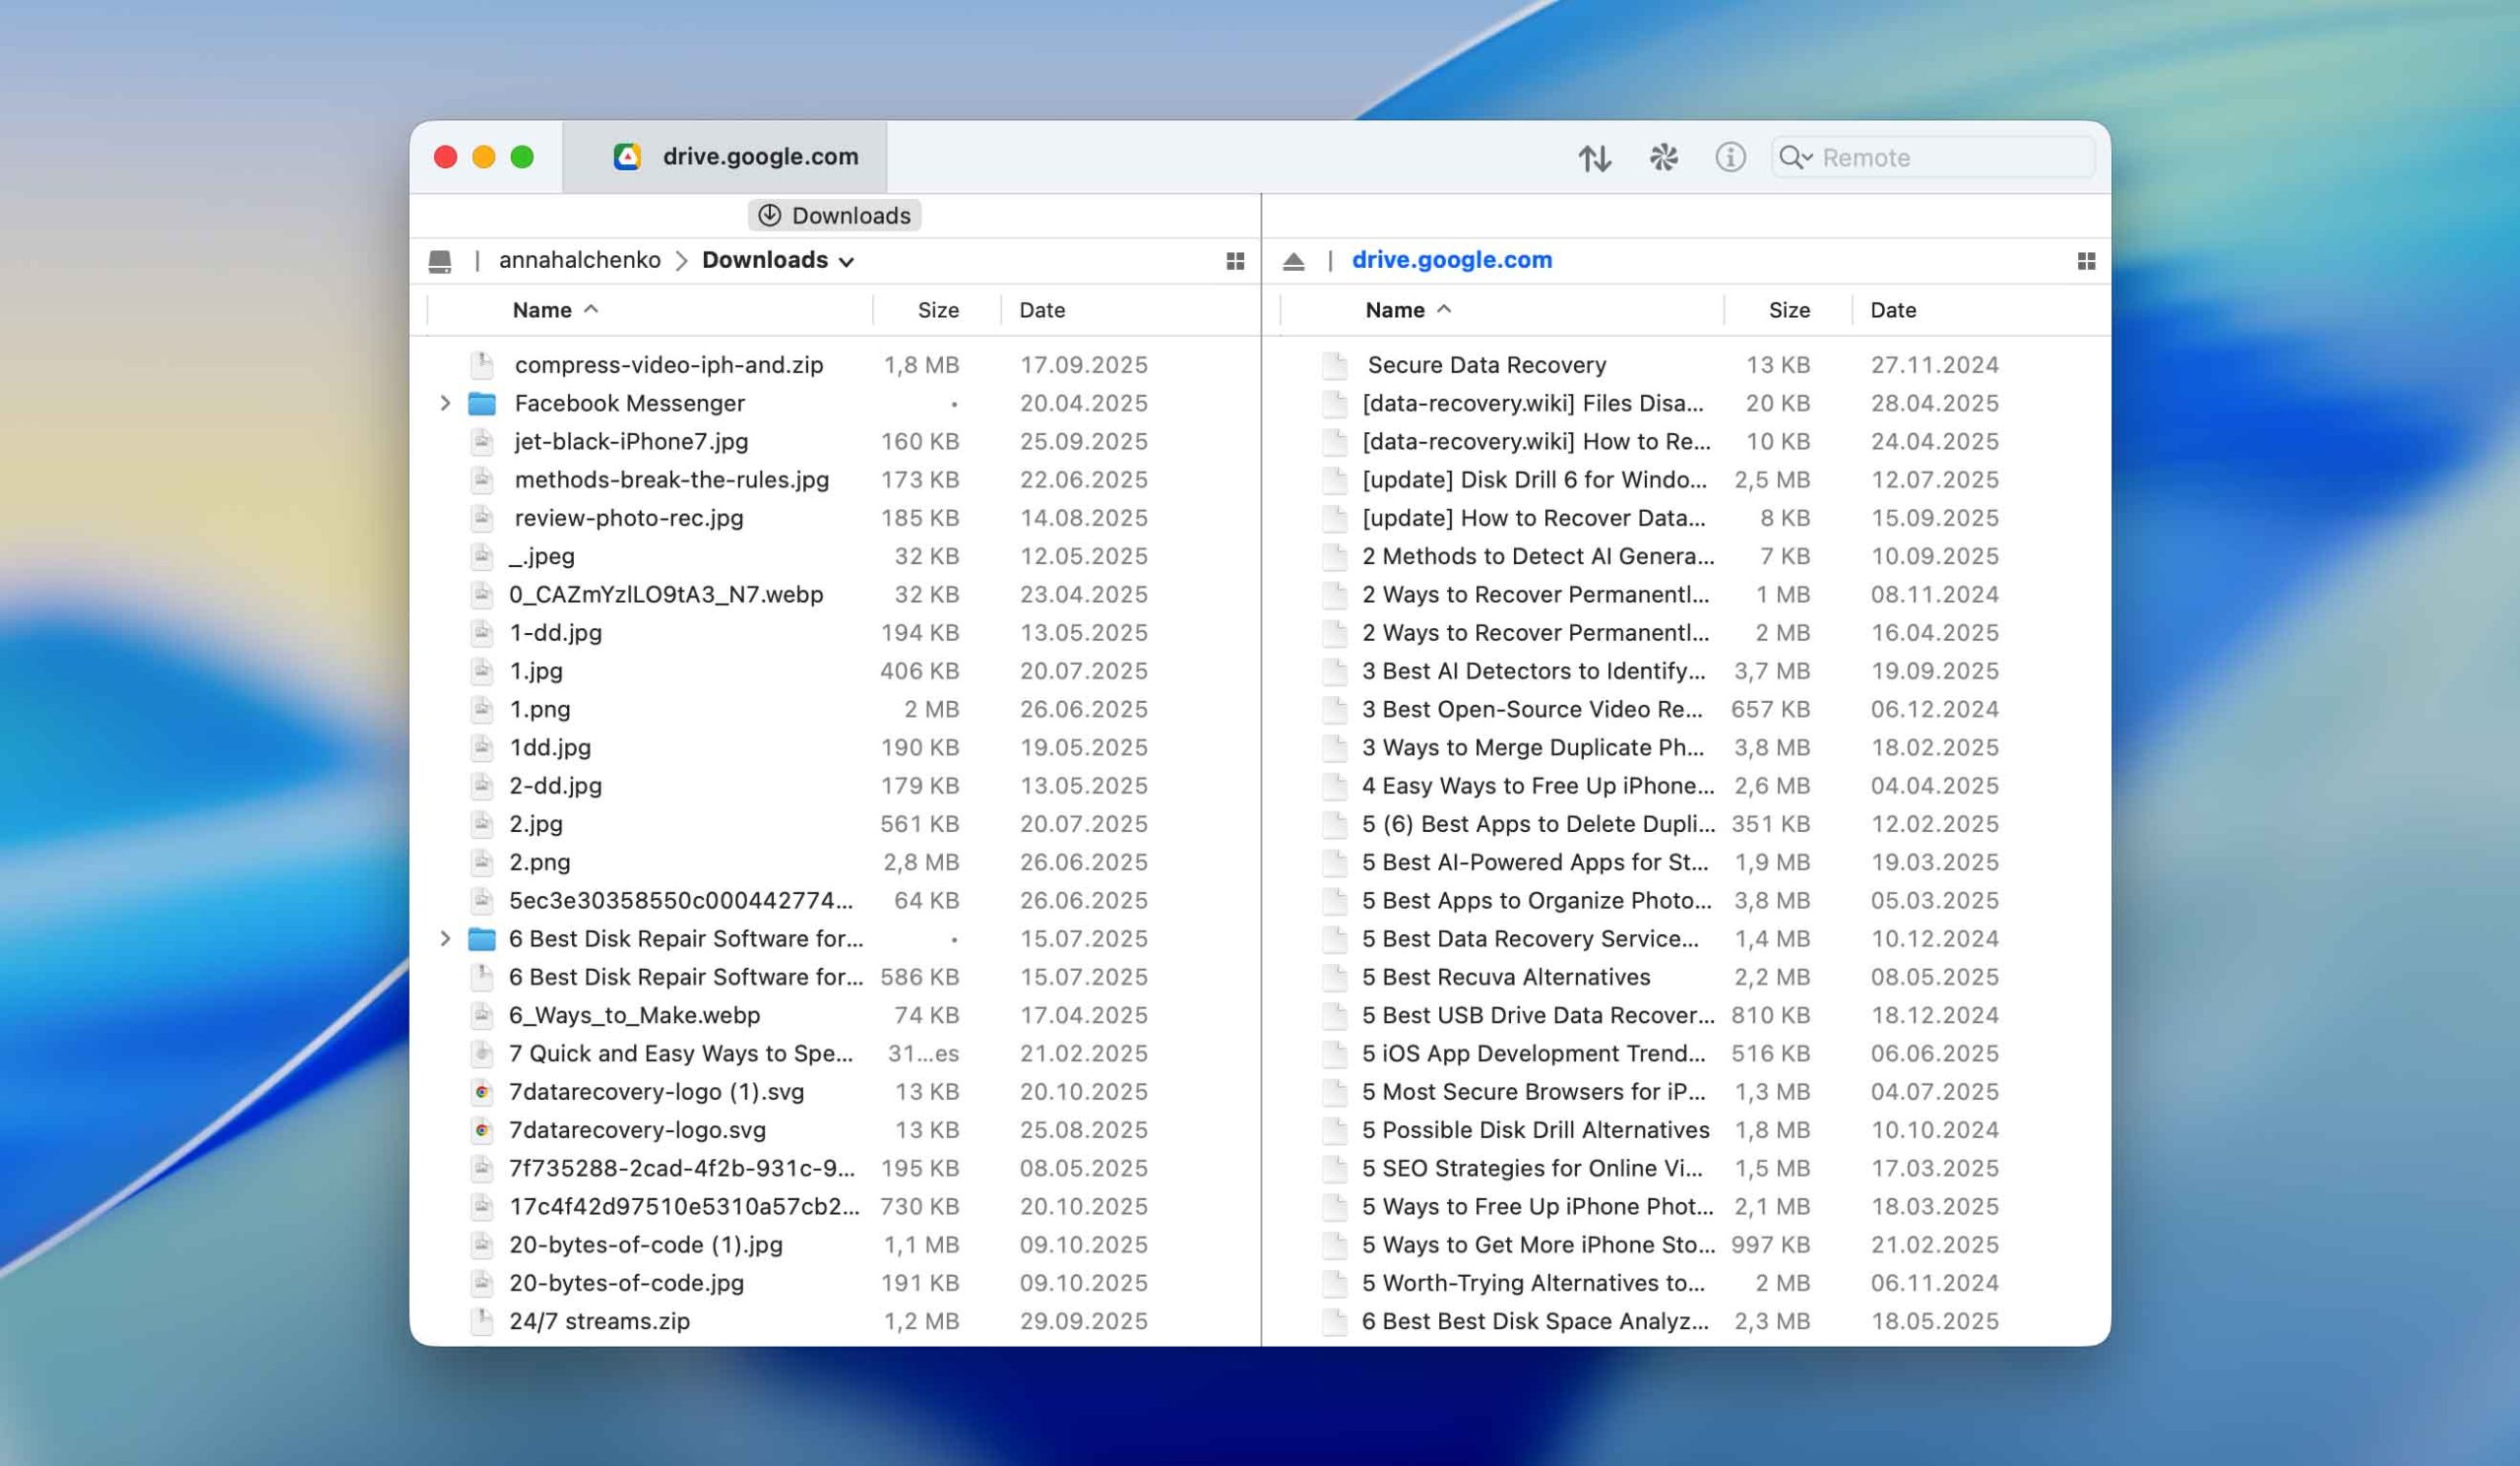Switch left pane to grid view icon
Screen dimensions: 2520x1466
tap(1235, 261)
